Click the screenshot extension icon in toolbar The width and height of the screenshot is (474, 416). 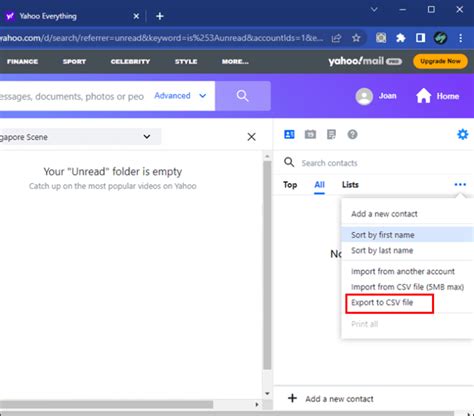click(x=381, y=38)
